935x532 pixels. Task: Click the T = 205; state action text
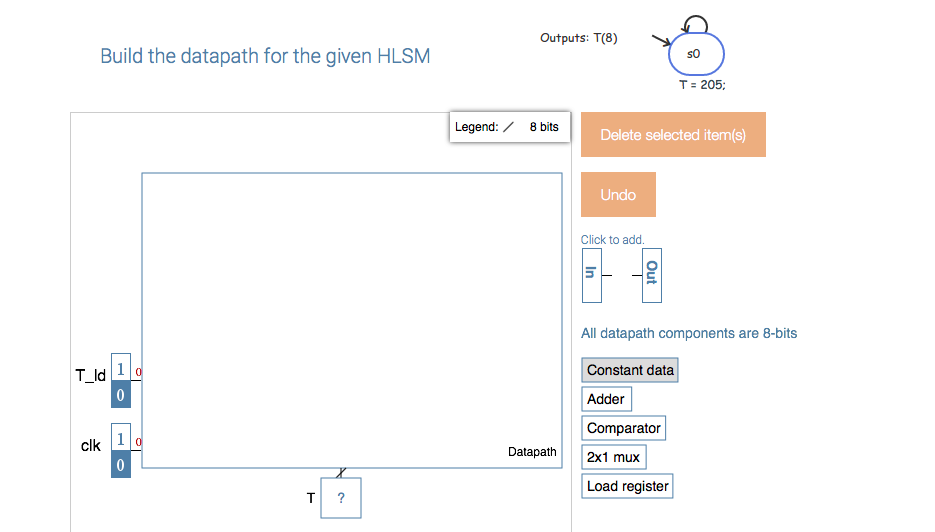[x=702, y=85]
